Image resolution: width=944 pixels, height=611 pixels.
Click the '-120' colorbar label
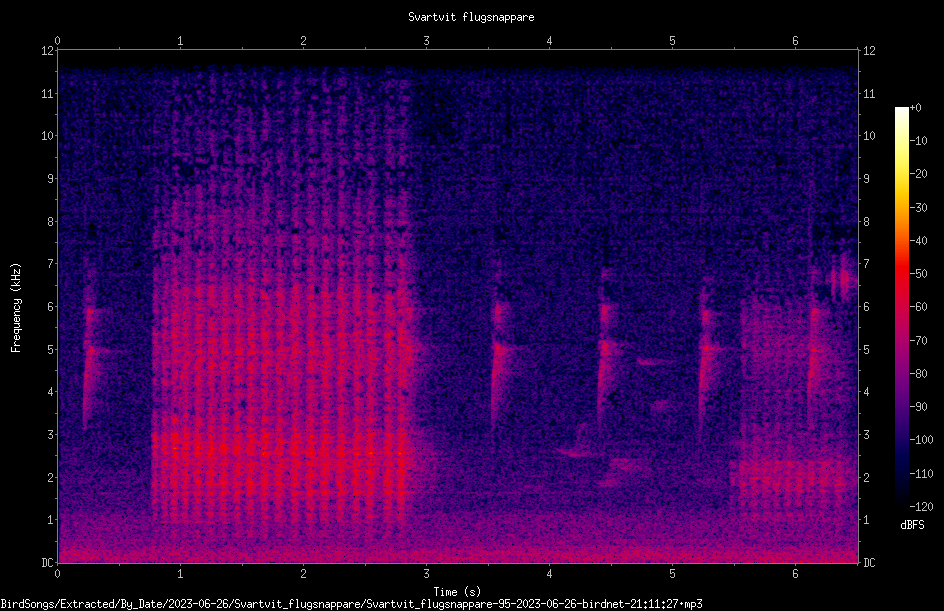pos(921,507)
